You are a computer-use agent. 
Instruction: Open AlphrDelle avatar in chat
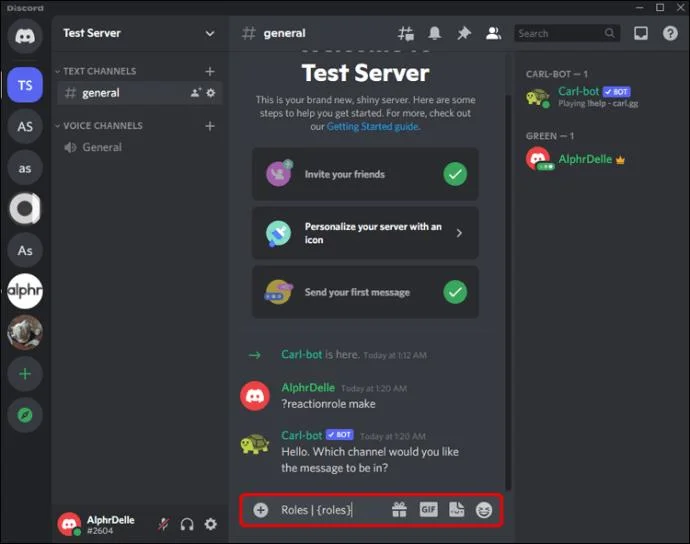(x=255, y=396)
